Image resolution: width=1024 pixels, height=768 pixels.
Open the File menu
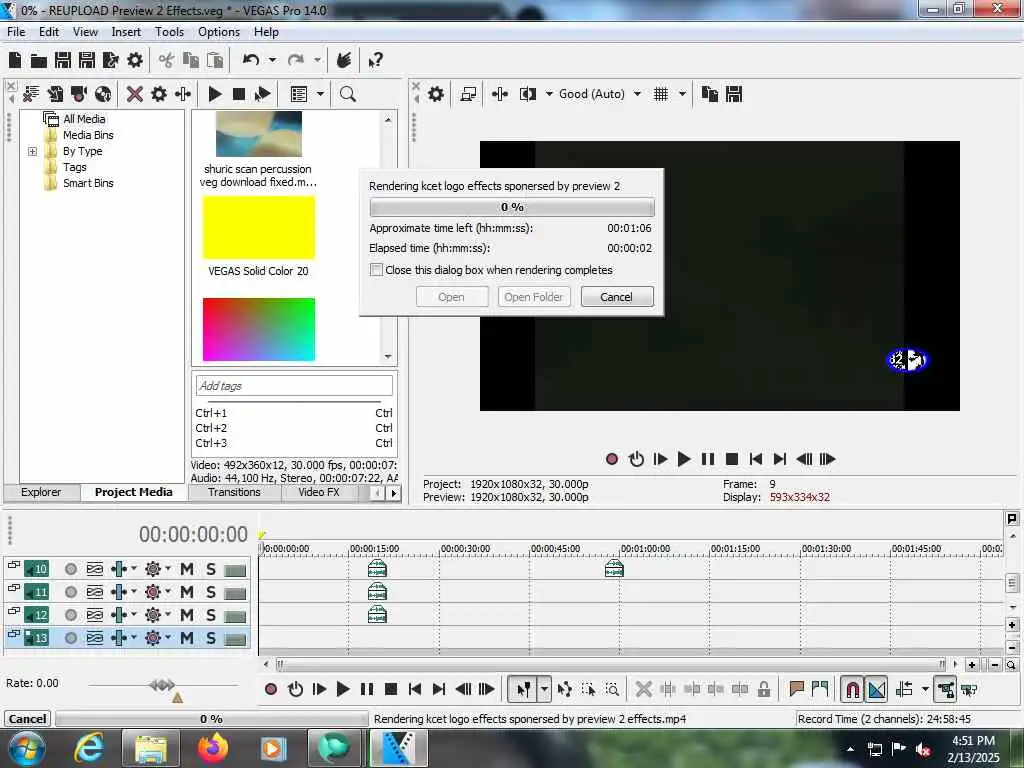(16, 31)
